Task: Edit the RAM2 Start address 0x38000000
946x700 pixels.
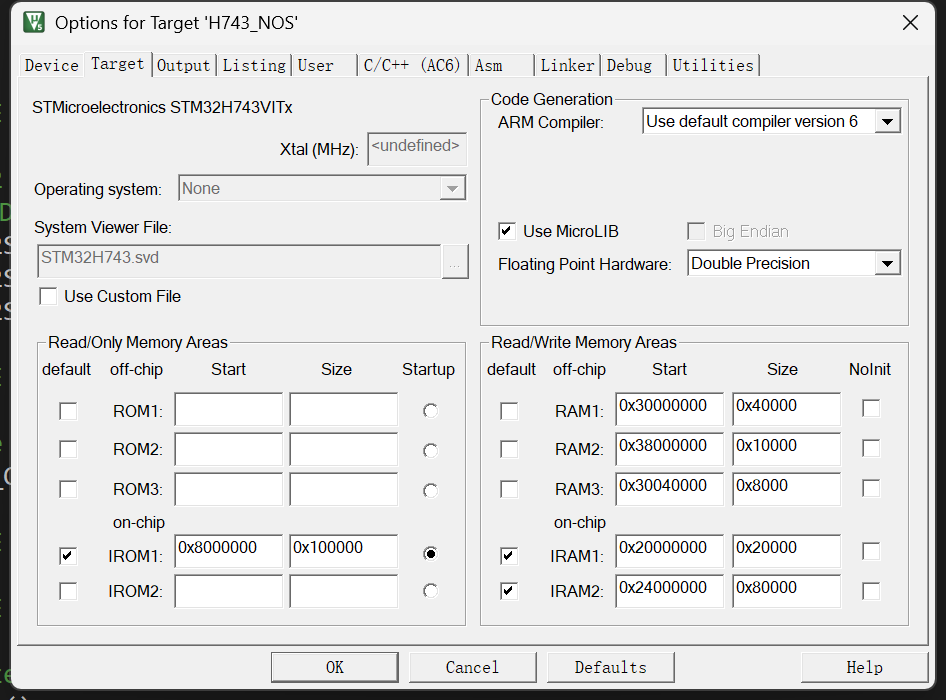Action: [x=670, y=449]
